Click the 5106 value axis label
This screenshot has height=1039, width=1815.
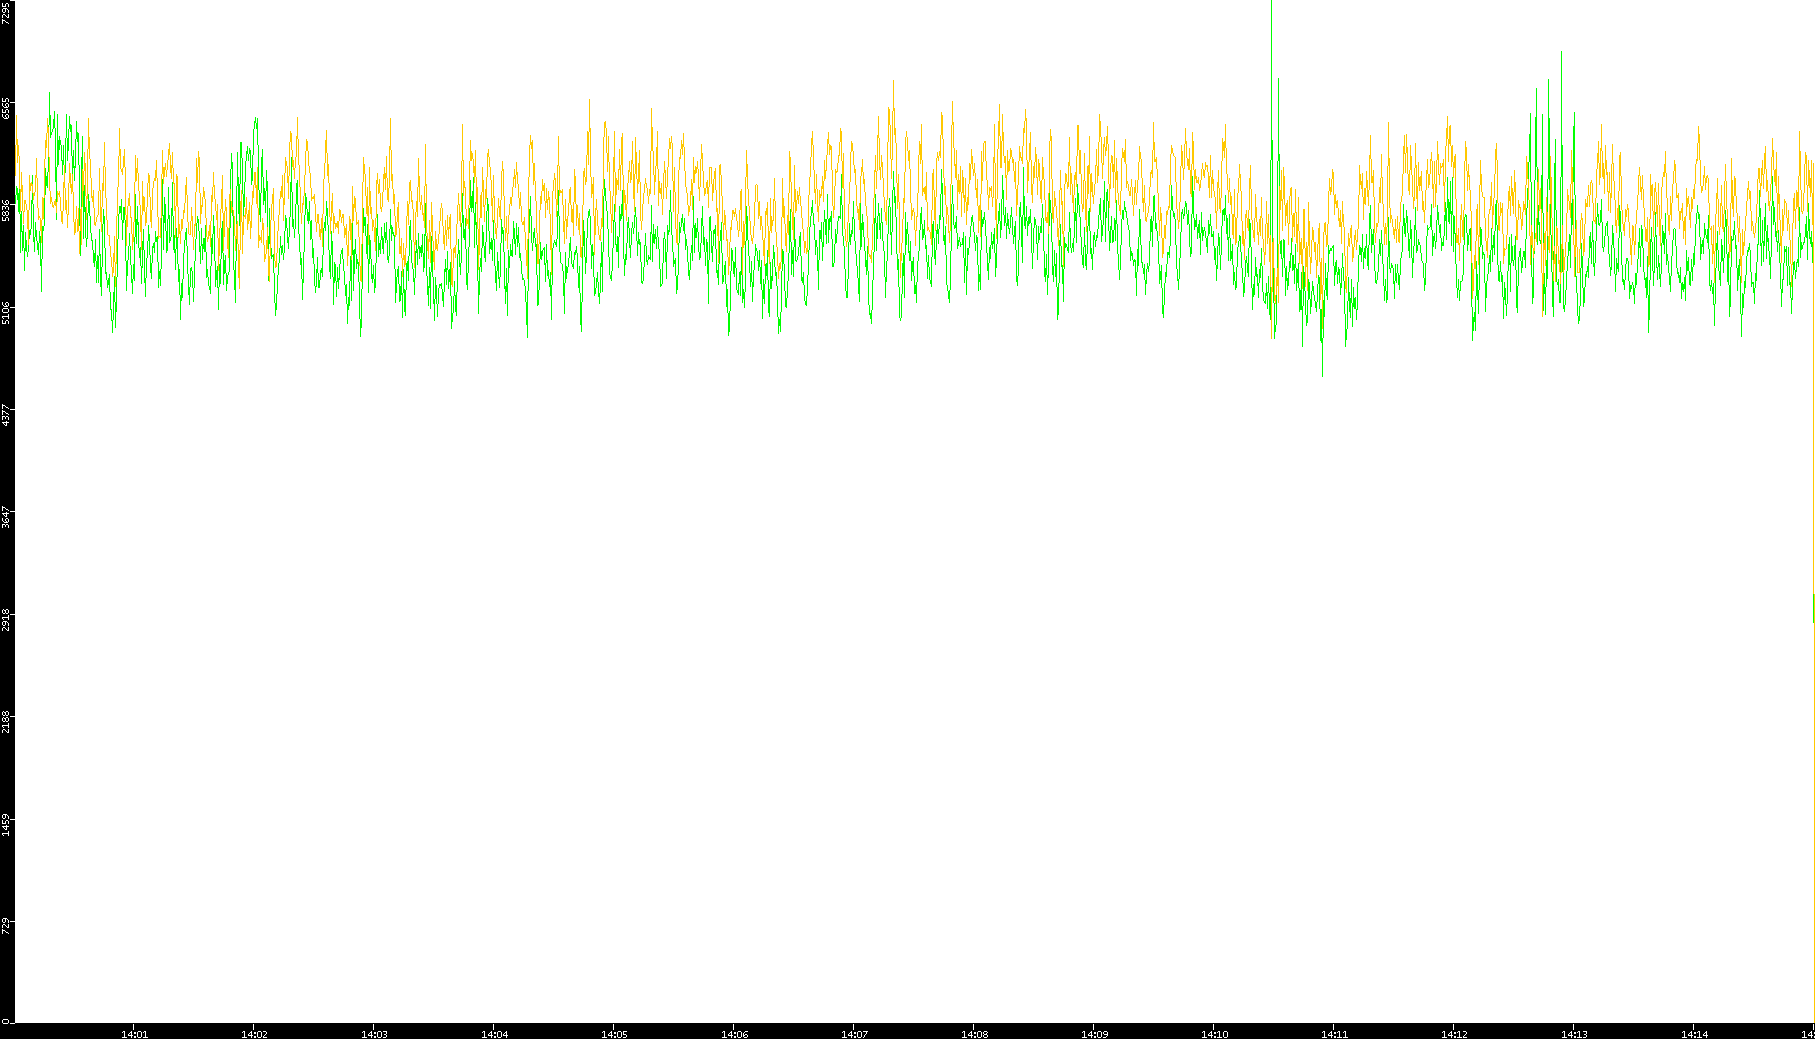point(7,312)
